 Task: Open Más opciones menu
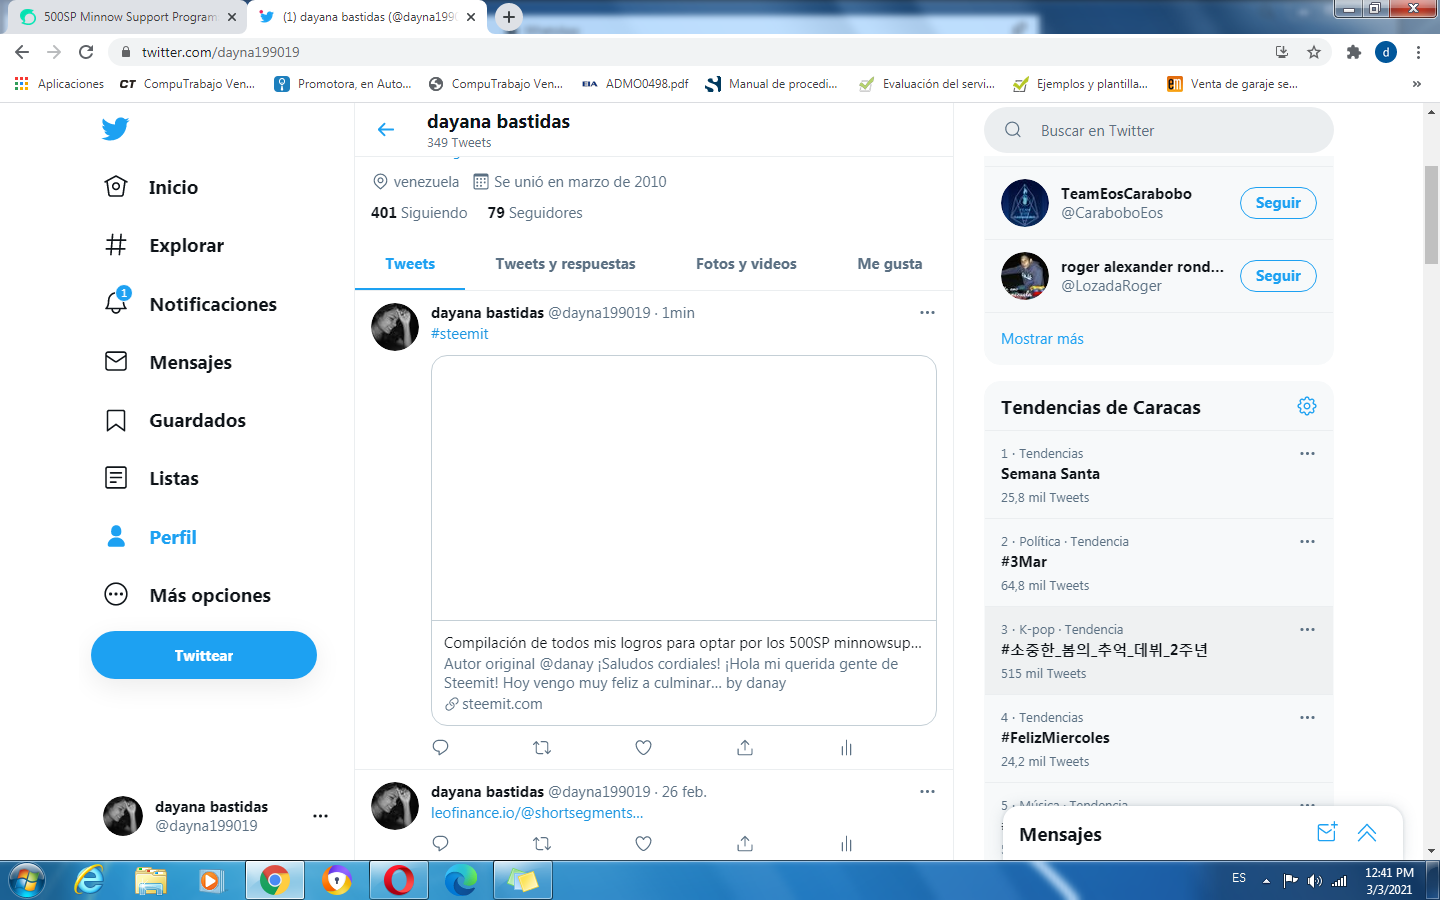[x=188, y=595]
